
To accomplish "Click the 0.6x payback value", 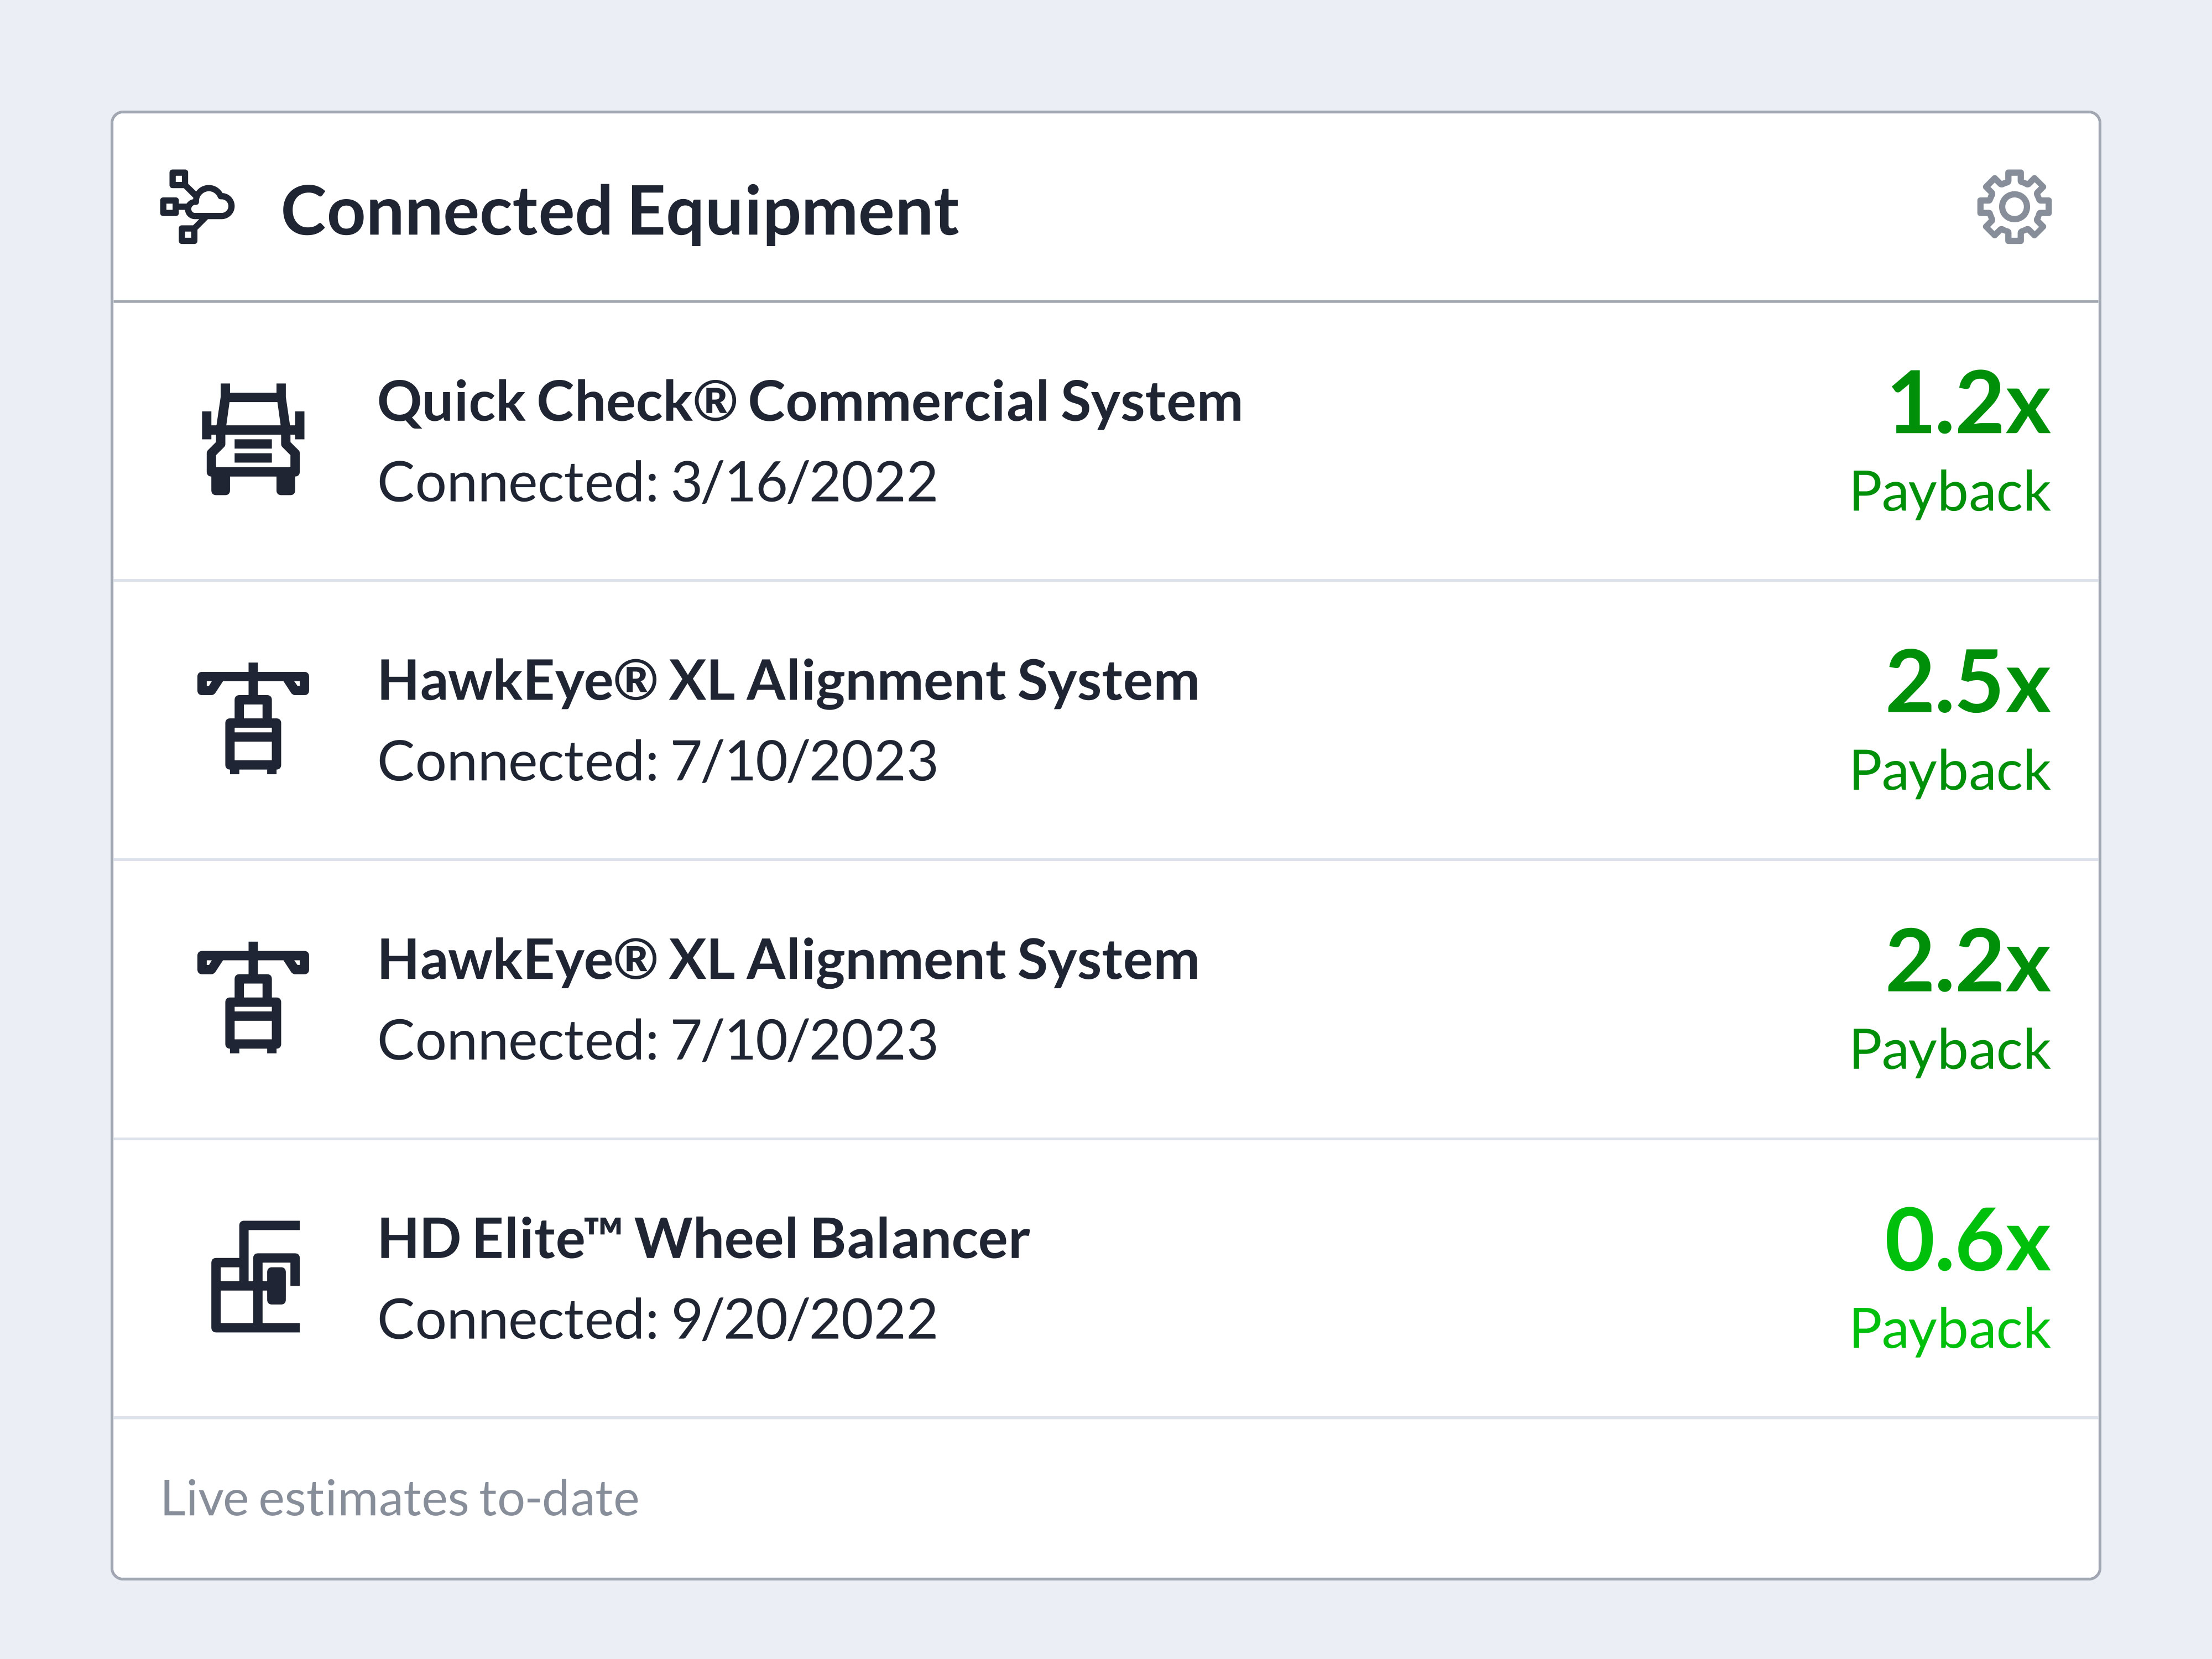I will [x=1967, y=1240].
